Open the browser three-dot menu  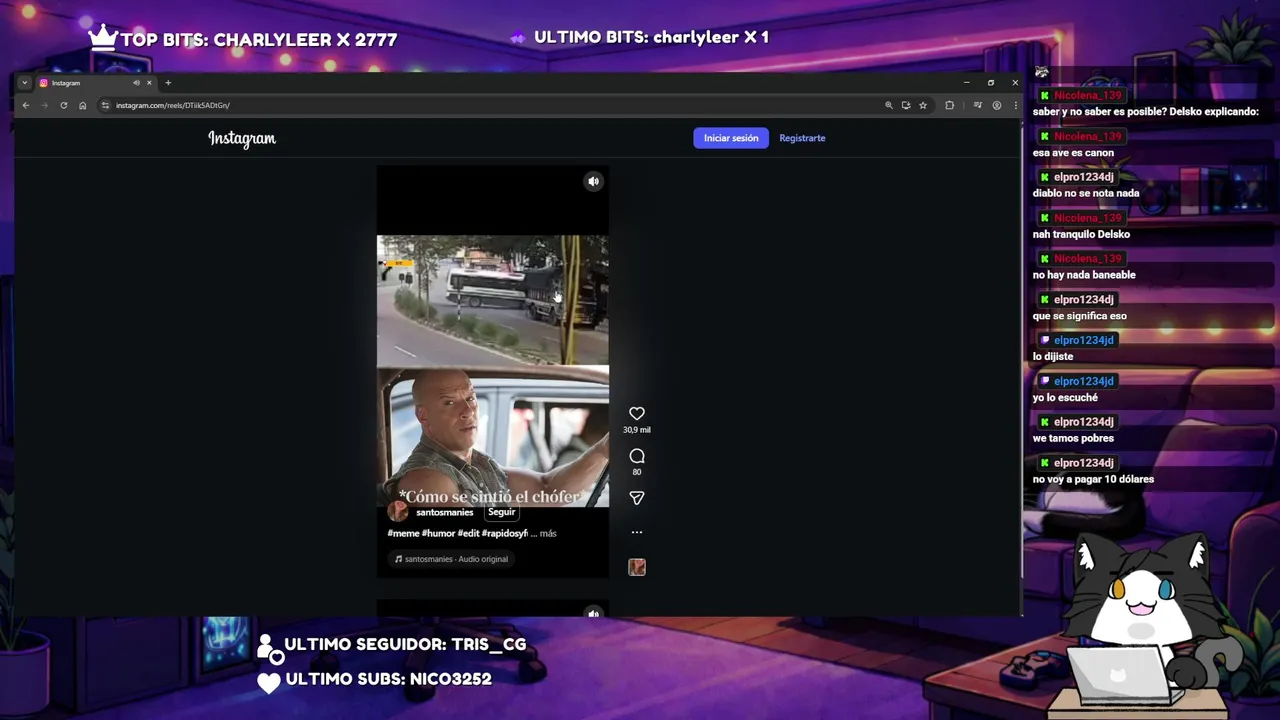click(x=1015, y=105)
